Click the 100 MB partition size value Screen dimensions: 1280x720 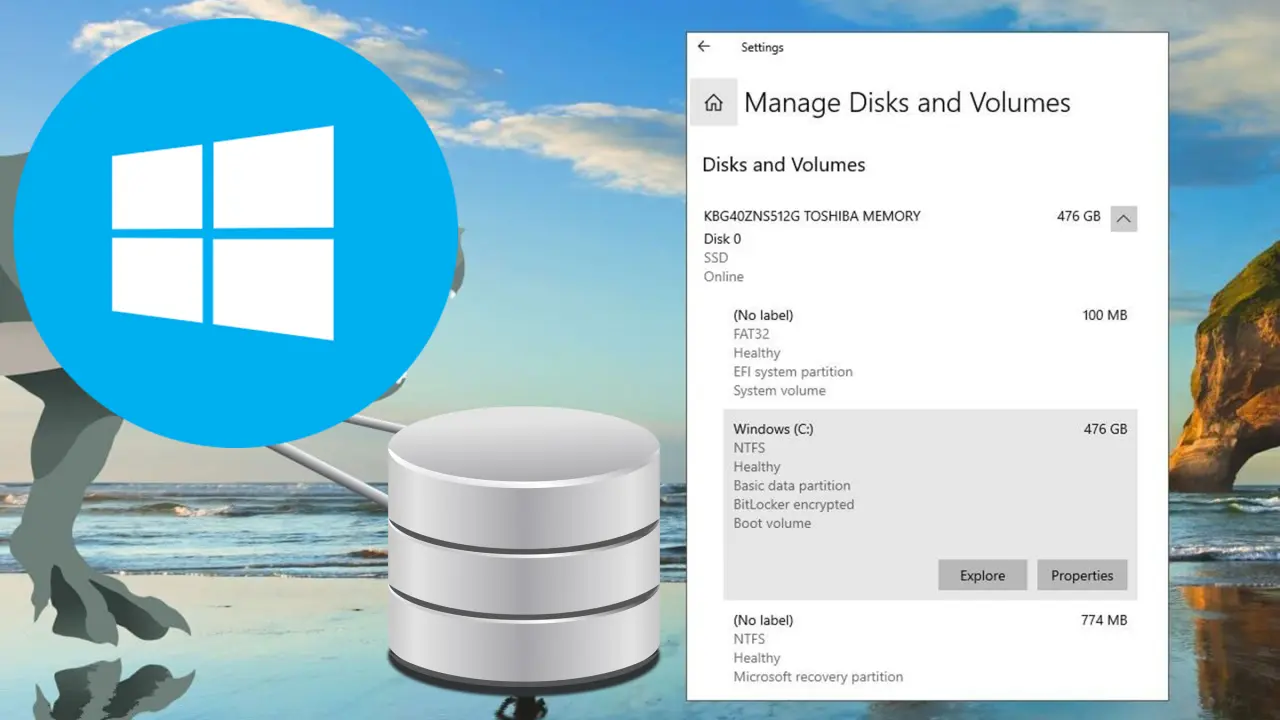[1104, 315]
